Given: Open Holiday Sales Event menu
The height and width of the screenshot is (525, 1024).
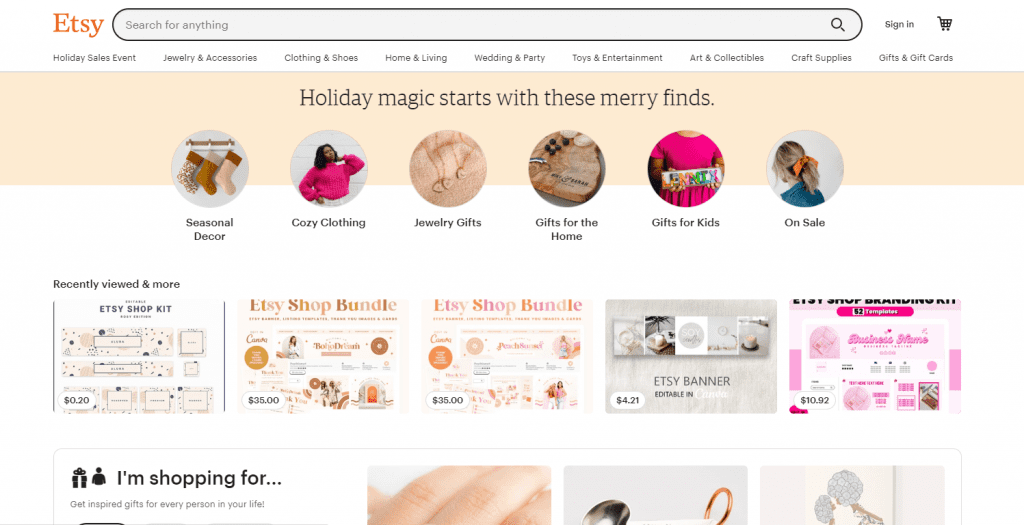Looking at the screenshot, I should click(x=95, y=57).
